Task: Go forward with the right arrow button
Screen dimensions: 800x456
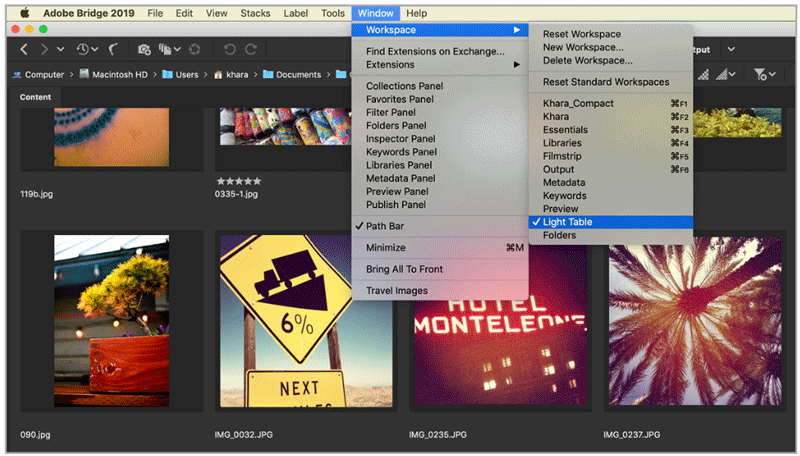Action: 44,49
